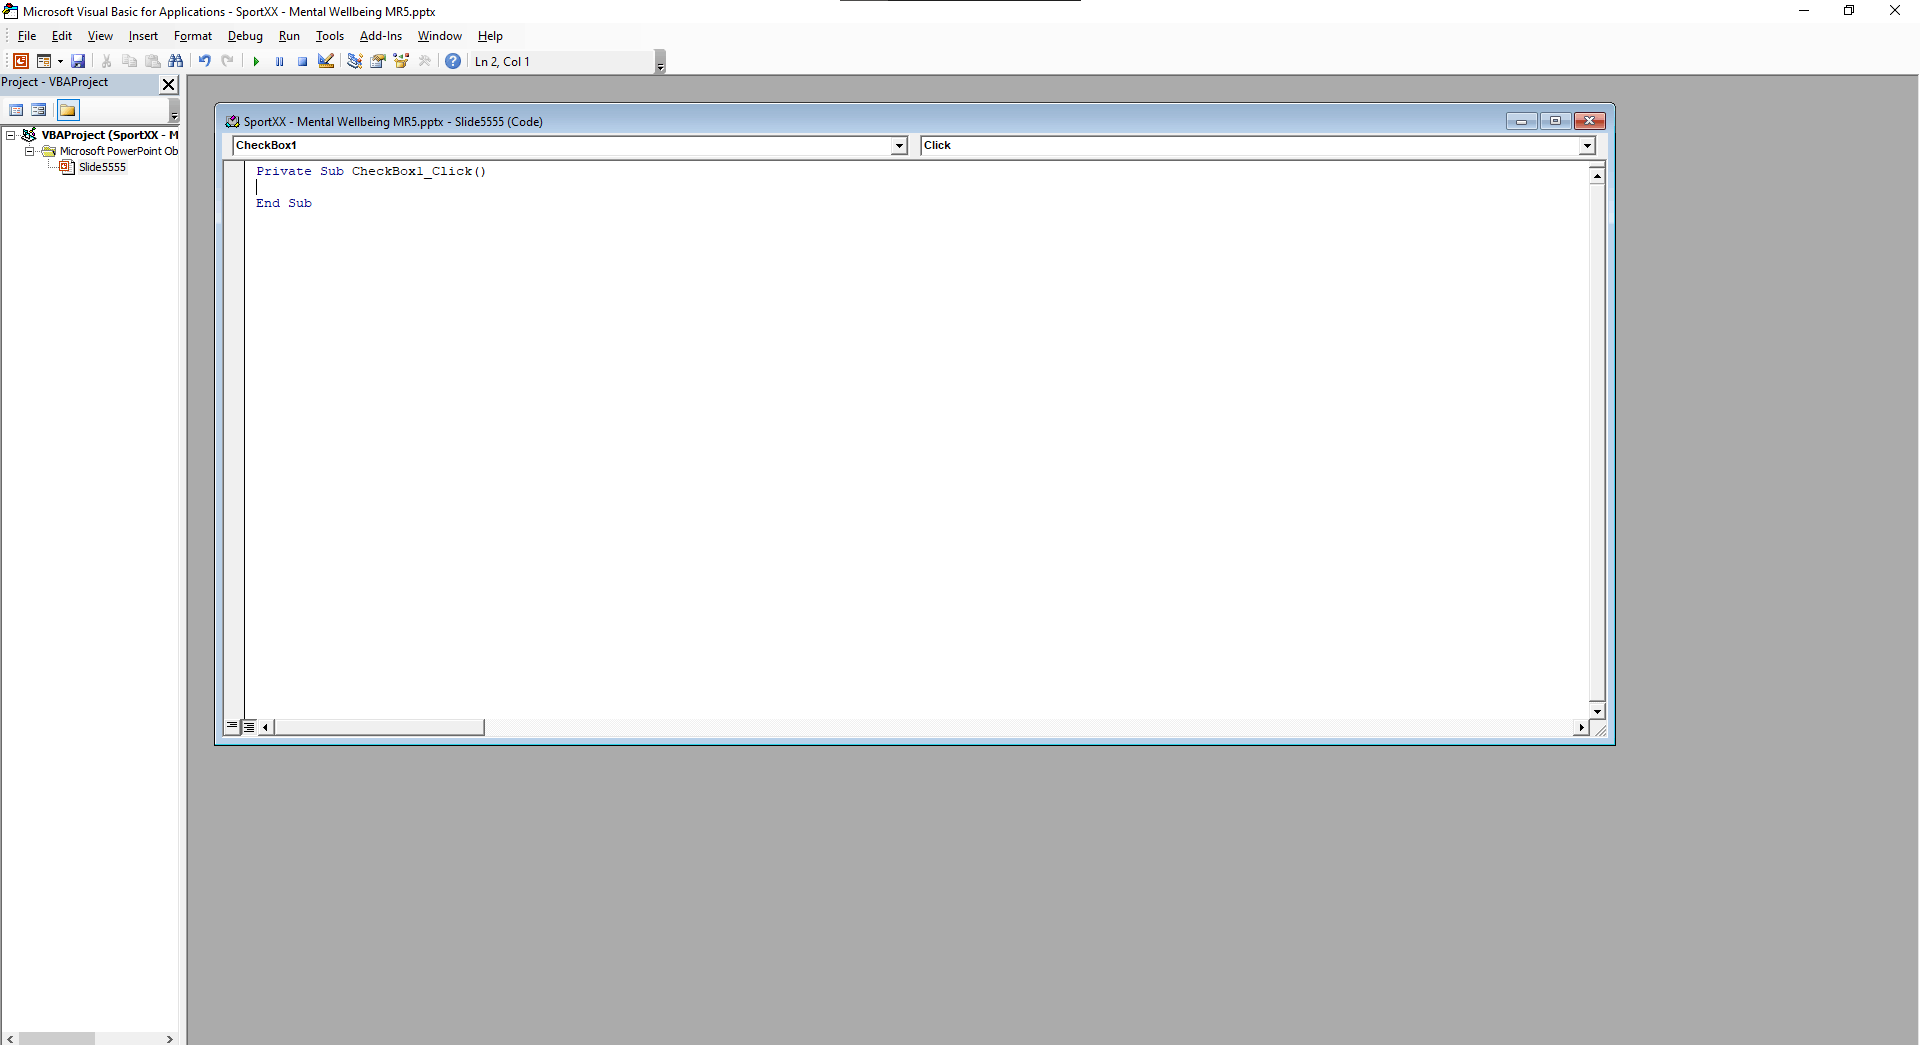The height and width of the screenshot is (1045, 1920).
Task: Save the project with the floppy icon
Action: click(x=78, y=61)
